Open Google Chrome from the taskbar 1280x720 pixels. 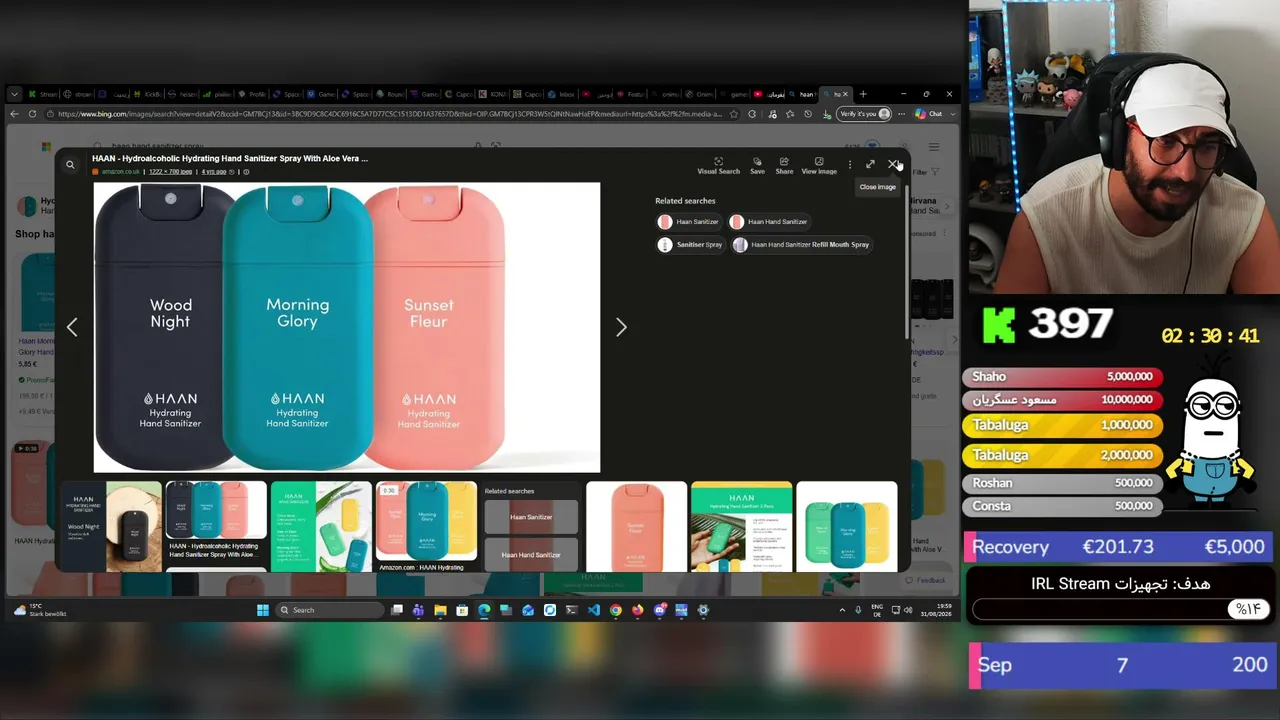click(x=616, y=610)
